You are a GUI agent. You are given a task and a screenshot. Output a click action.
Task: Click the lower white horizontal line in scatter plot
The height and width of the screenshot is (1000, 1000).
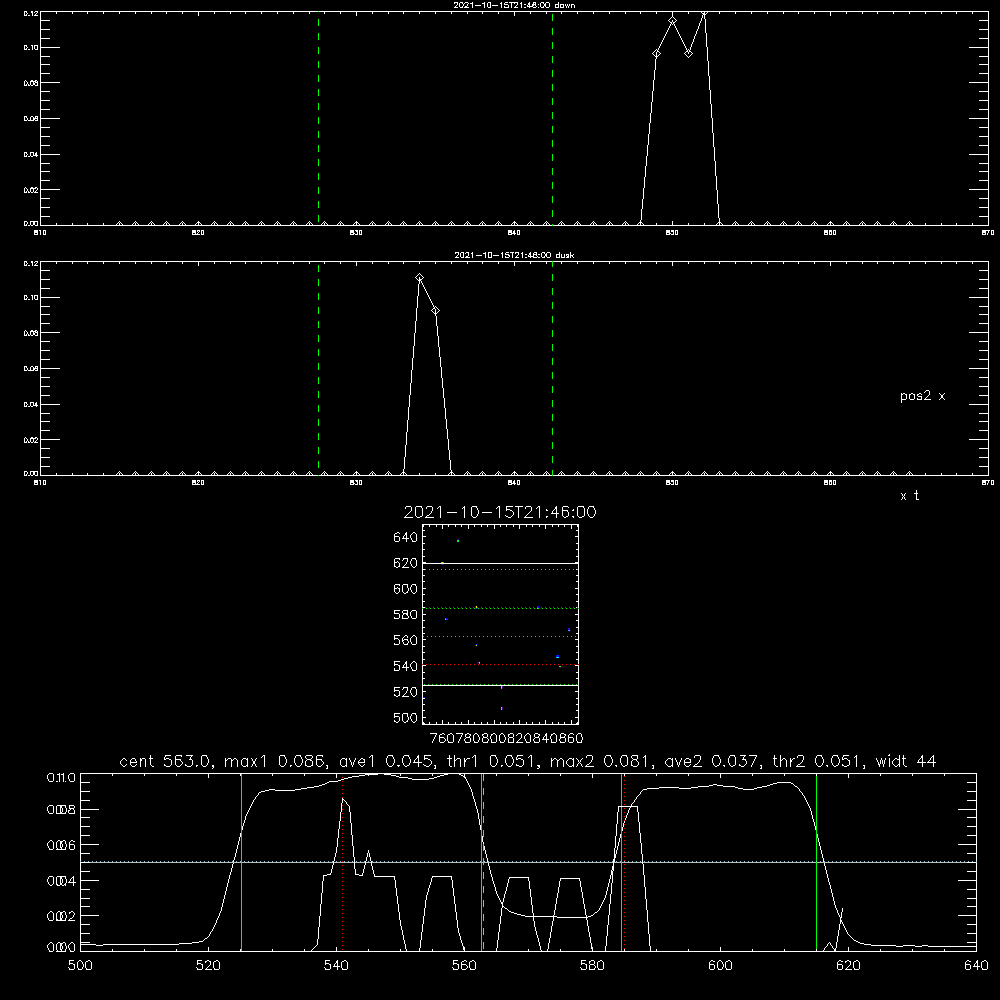point(500,685)
